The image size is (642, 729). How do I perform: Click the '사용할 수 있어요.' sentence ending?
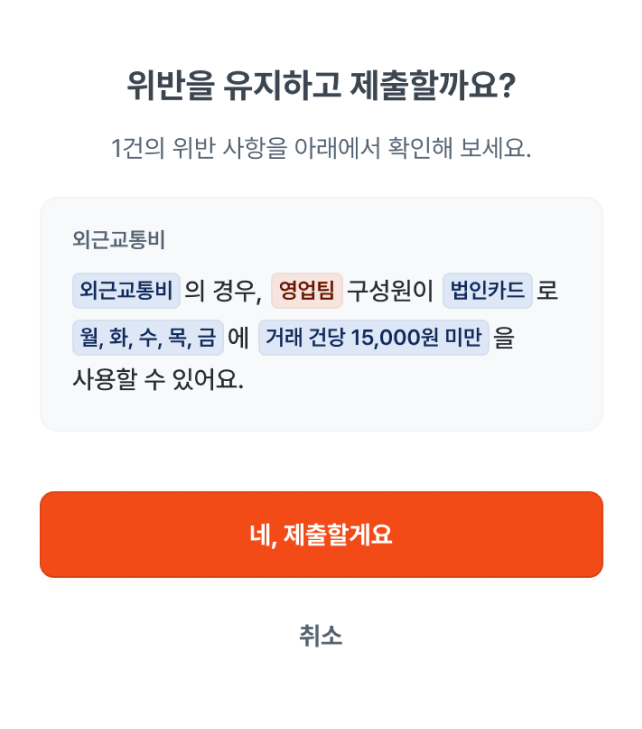tap(158, 381)
